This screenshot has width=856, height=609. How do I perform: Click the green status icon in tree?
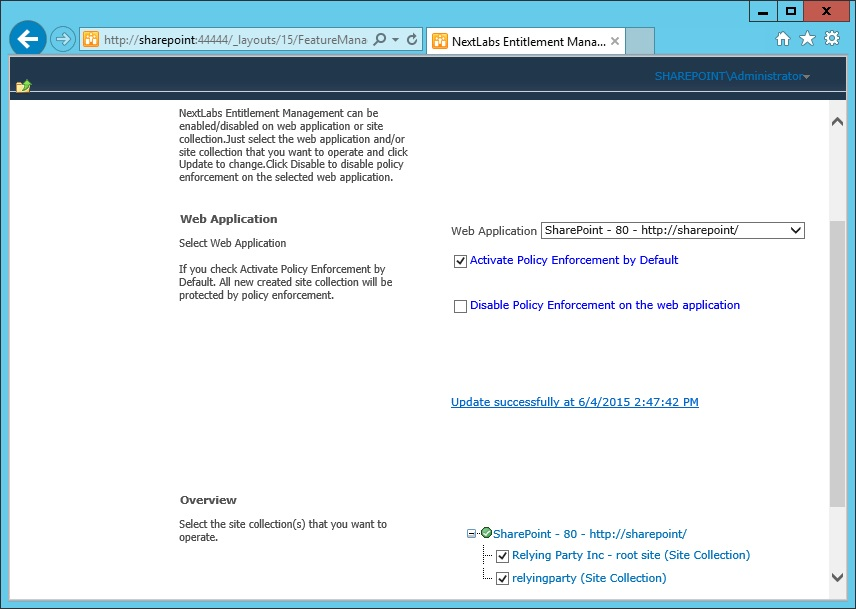486,533
